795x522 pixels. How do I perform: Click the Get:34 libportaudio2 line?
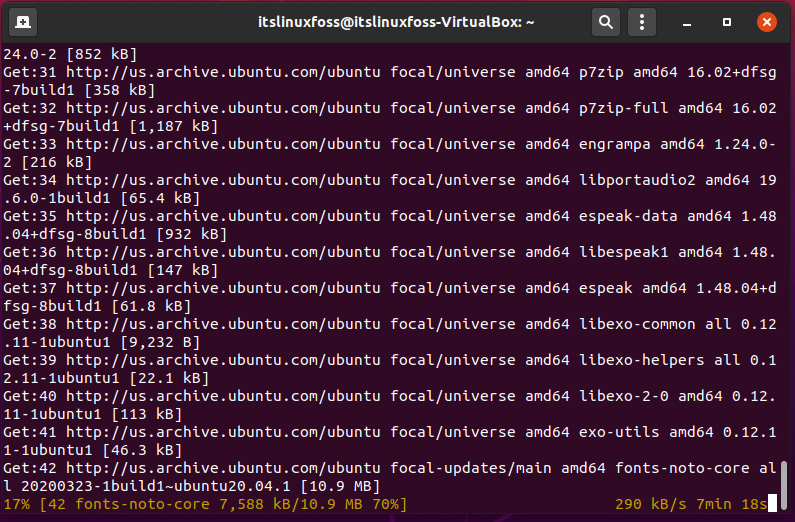(389, 189)
